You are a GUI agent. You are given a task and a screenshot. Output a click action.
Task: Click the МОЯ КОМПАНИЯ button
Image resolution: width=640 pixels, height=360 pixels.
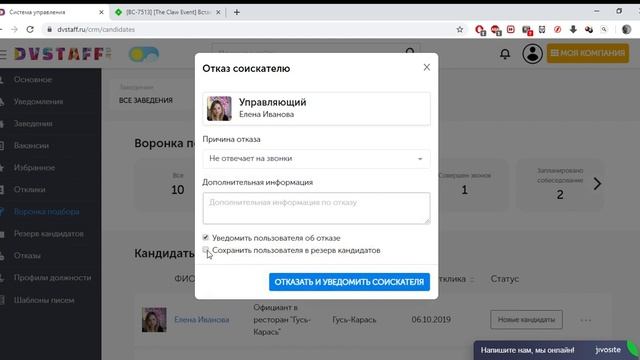pyautogui.click(x=588, y=53)
